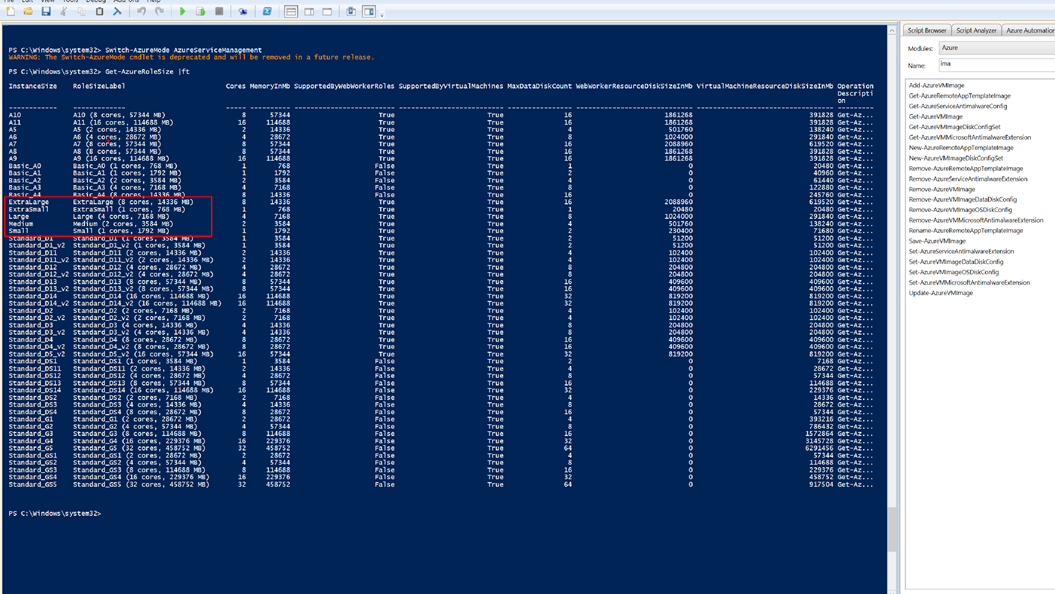Undo the last action in the toolbar

click(x=141, y=11)
